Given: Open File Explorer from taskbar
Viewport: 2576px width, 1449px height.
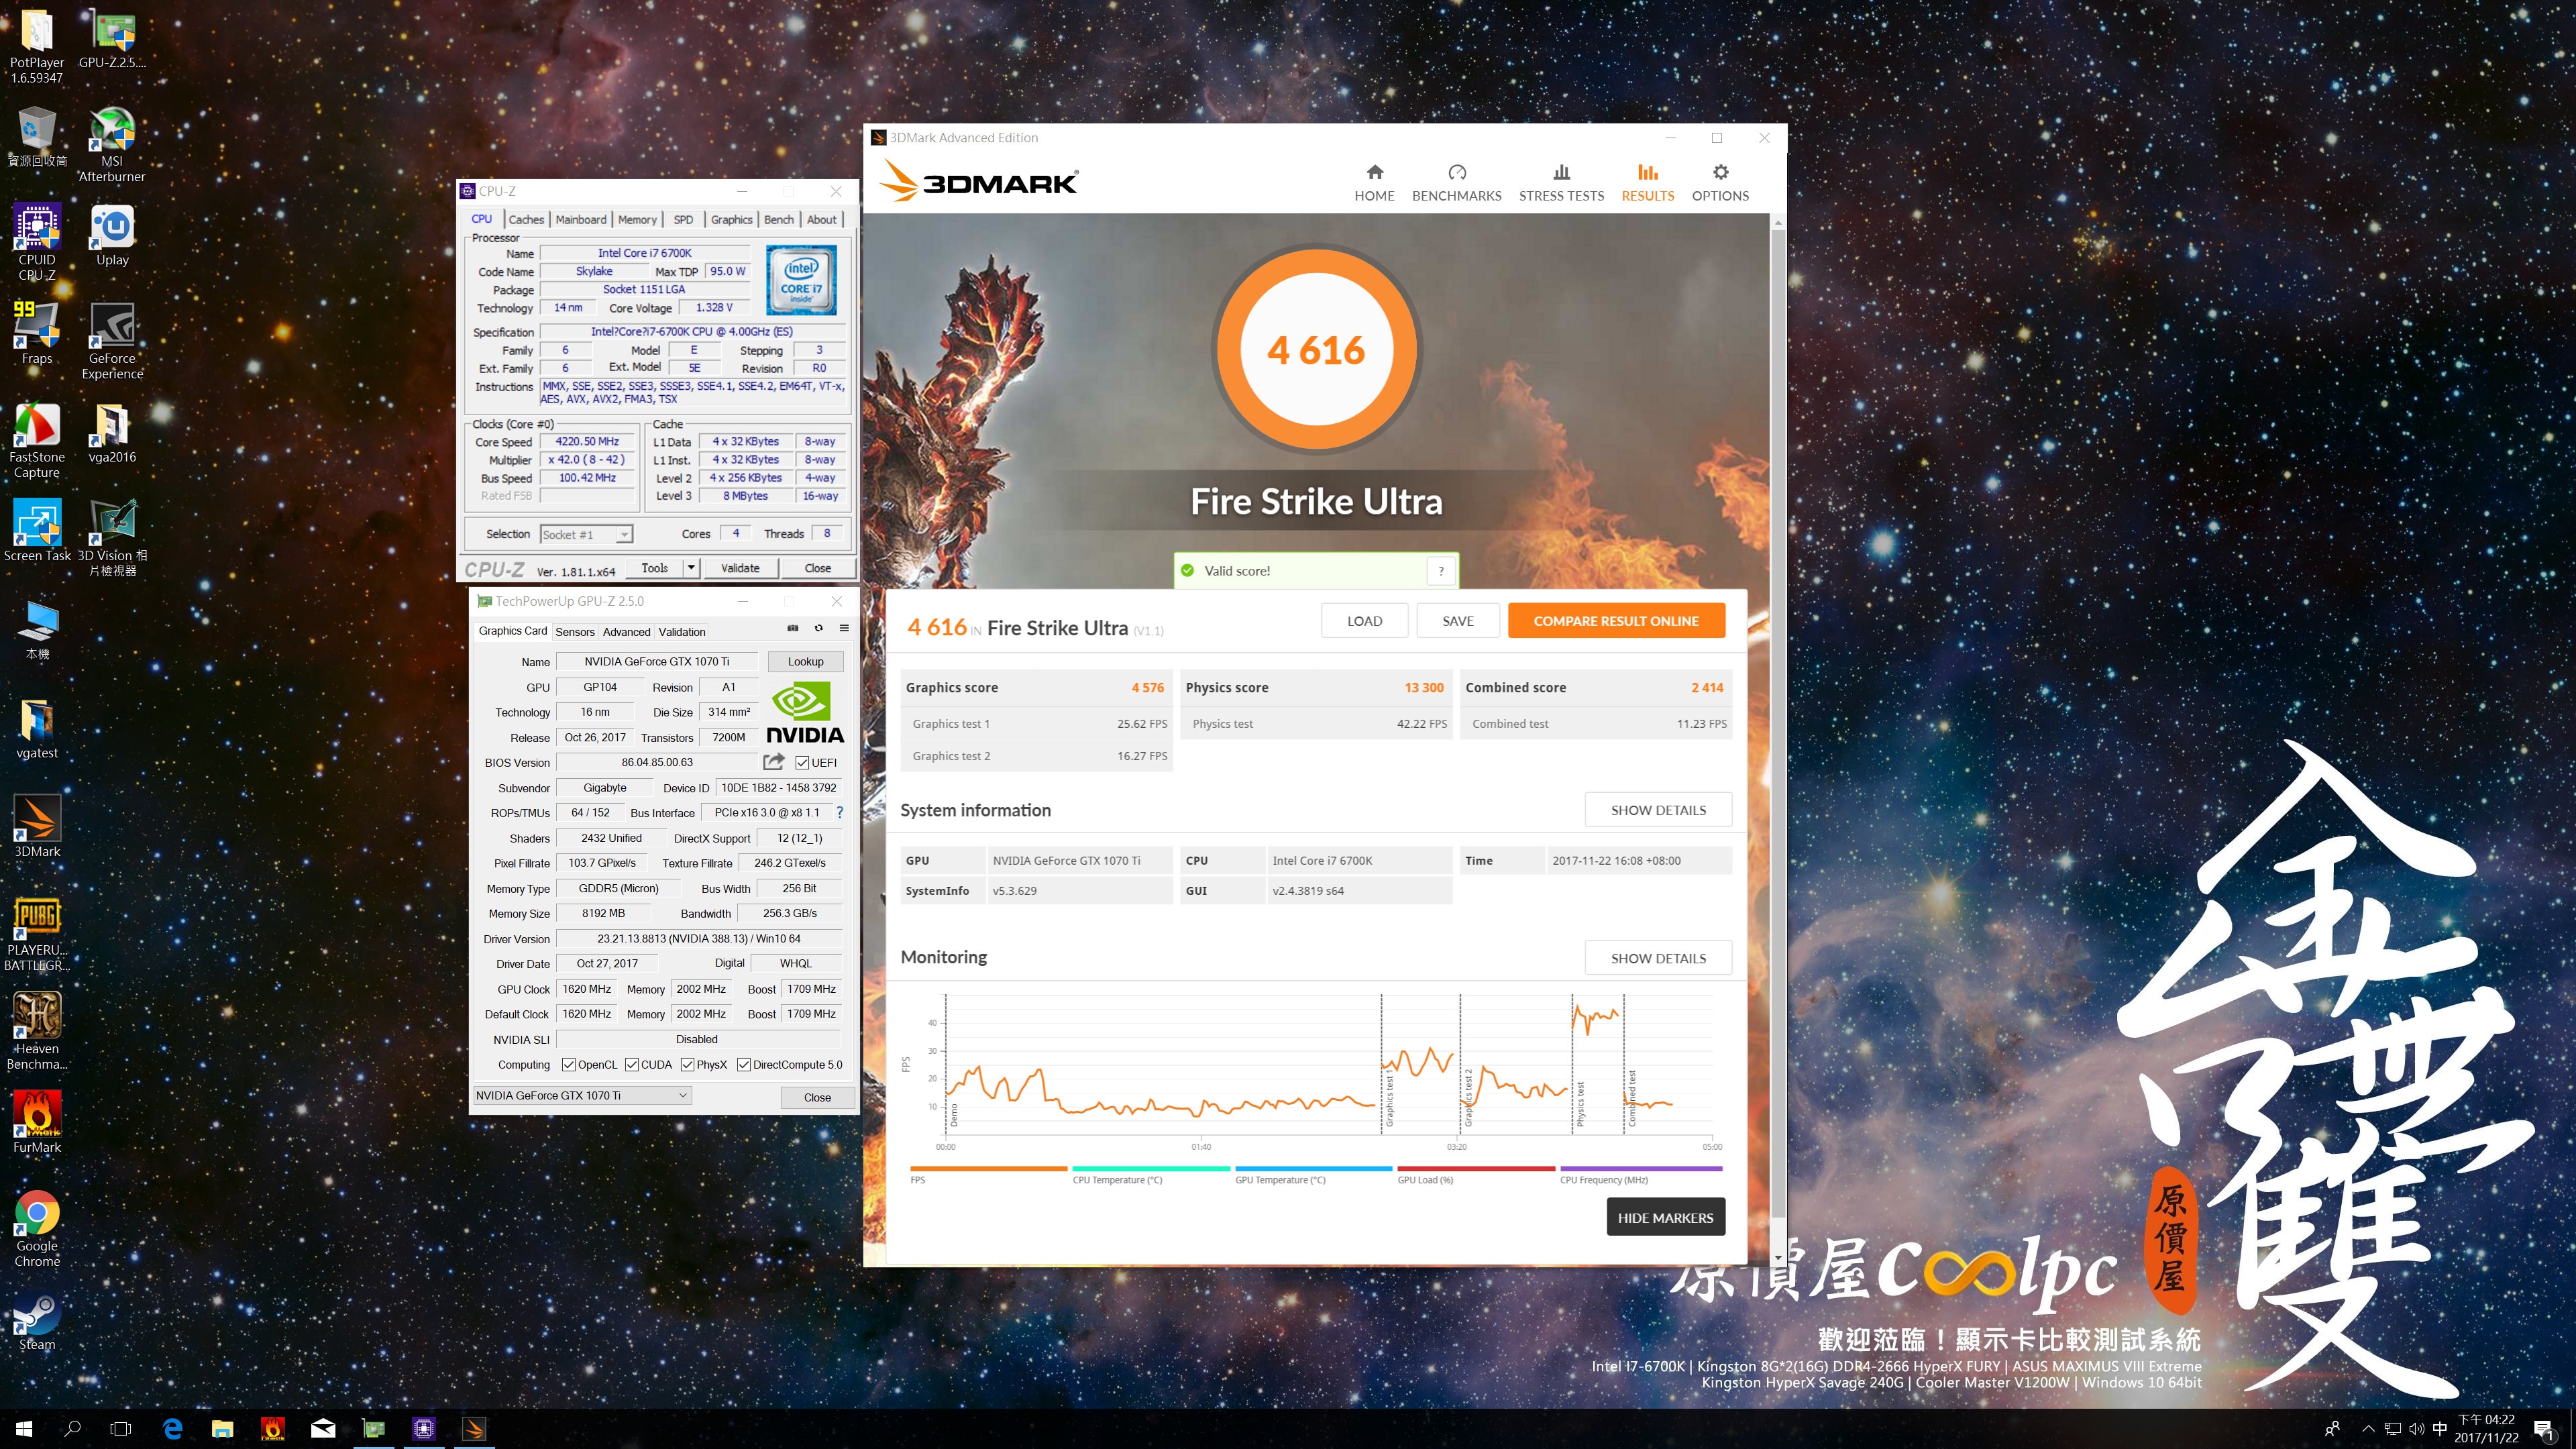Looking at the screenshot, I should [222, 1428].
